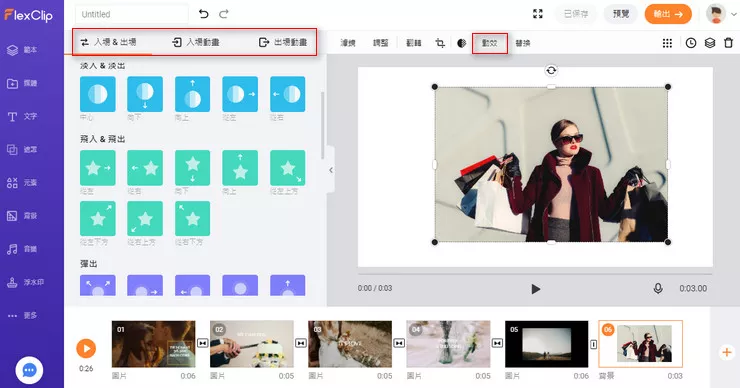
Task: Click the preview progress bar under canvas
Action: [535, 274]
